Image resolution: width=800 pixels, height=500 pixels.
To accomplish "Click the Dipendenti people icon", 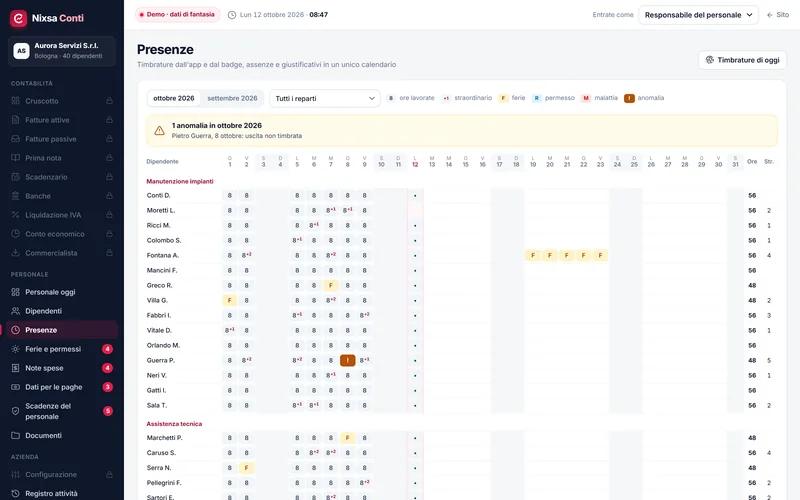I will coord(15,311).
